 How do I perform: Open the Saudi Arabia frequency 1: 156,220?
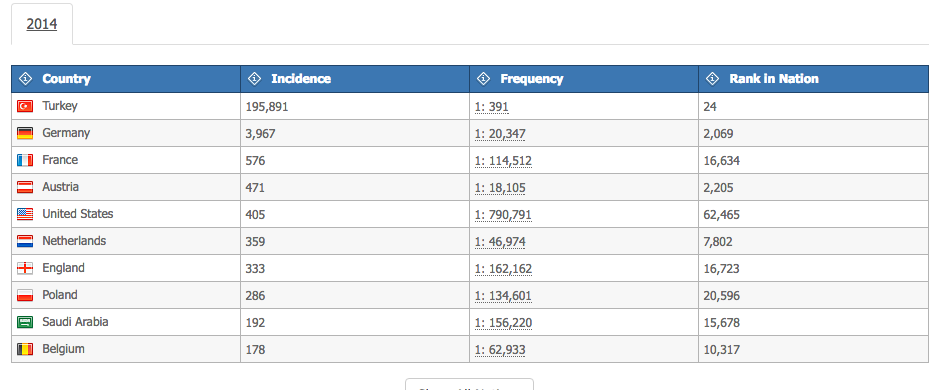point(503,322)
